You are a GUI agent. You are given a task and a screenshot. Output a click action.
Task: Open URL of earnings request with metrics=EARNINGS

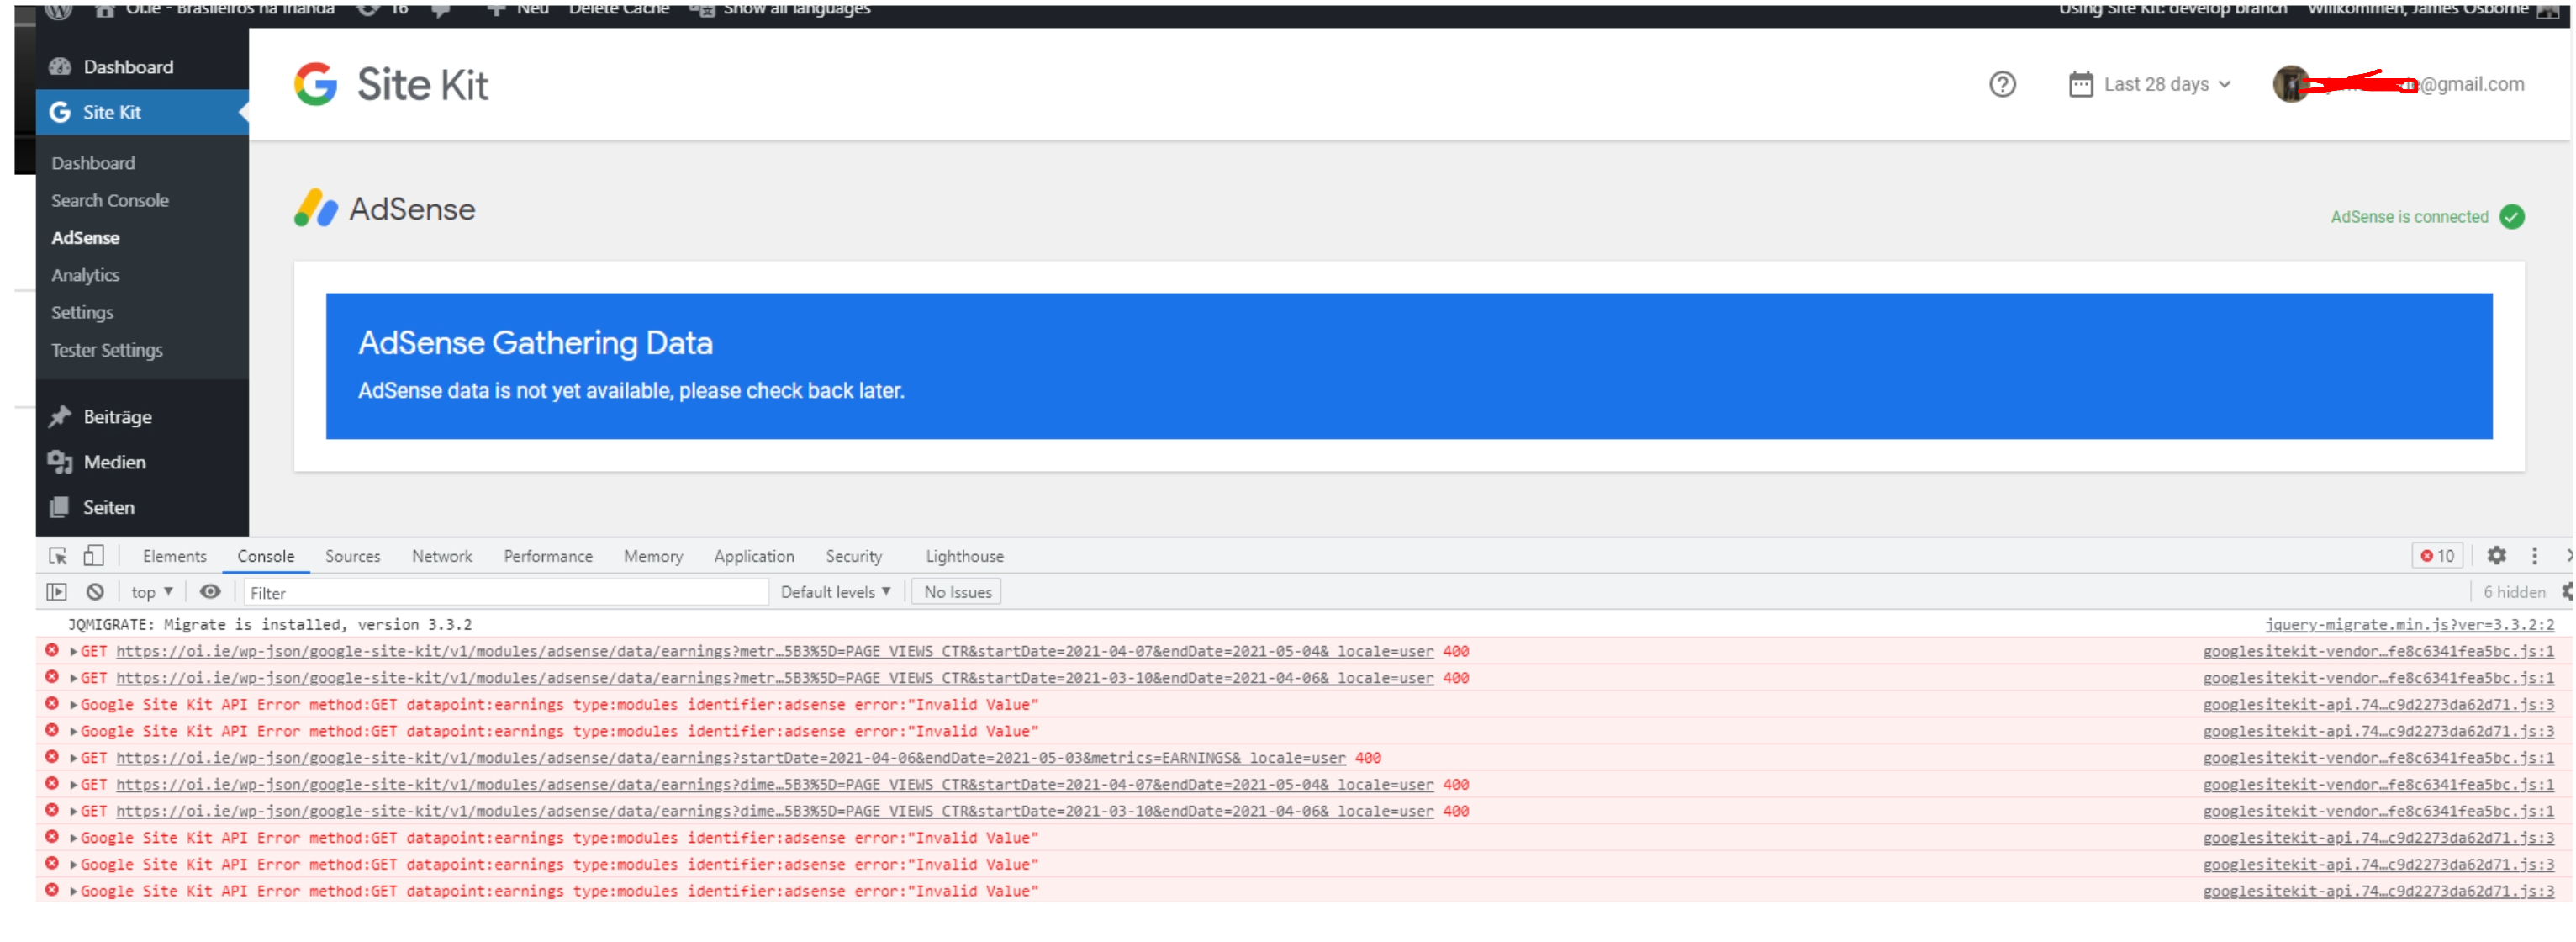pos(731,758)
